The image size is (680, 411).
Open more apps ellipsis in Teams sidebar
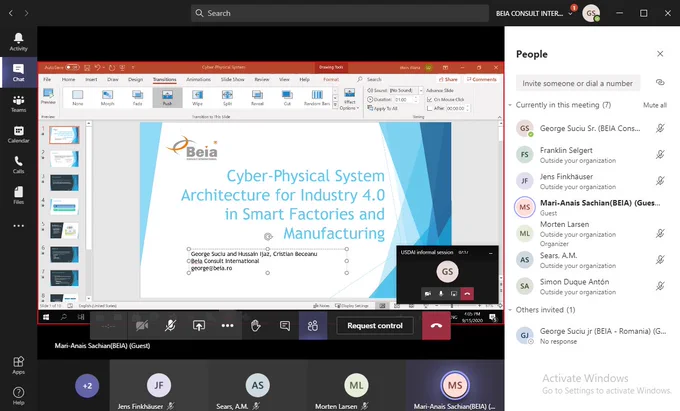pos(18,226)
